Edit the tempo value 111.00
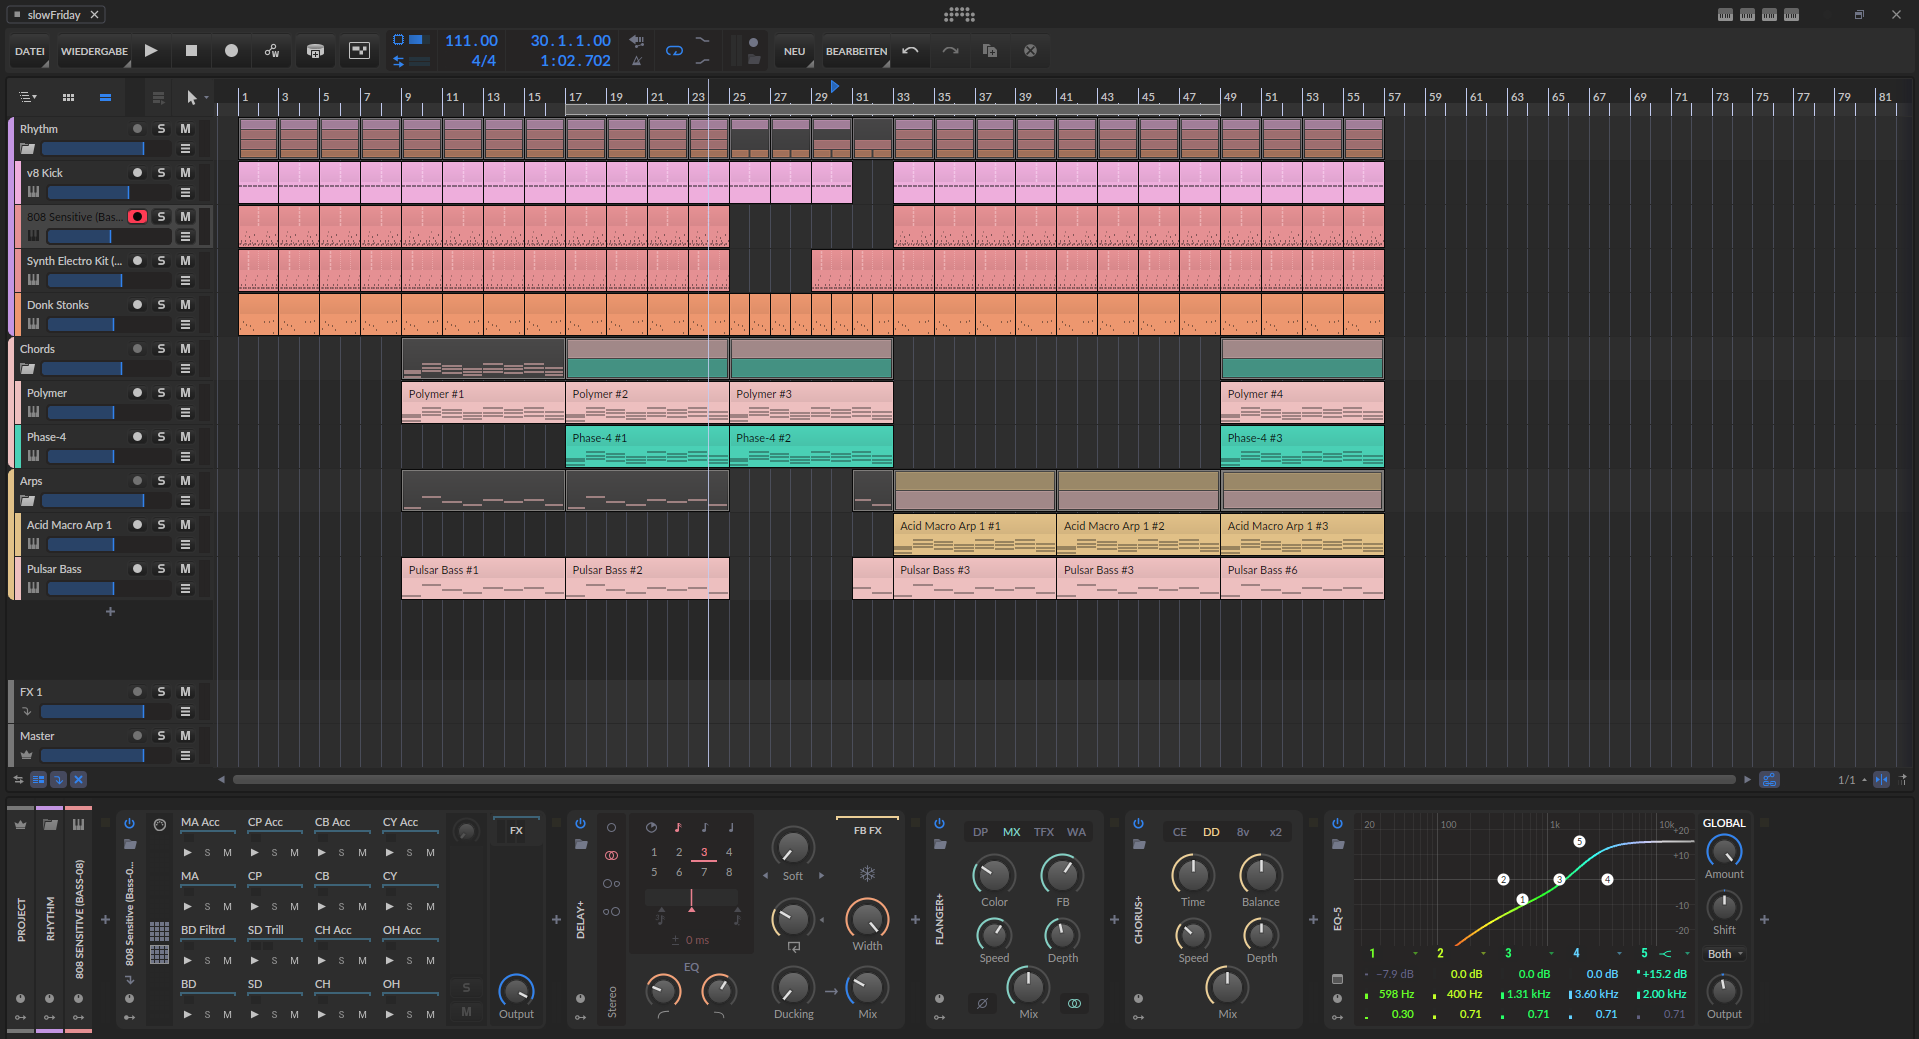Screen dimensions: 1919x1039 [471, 41]
